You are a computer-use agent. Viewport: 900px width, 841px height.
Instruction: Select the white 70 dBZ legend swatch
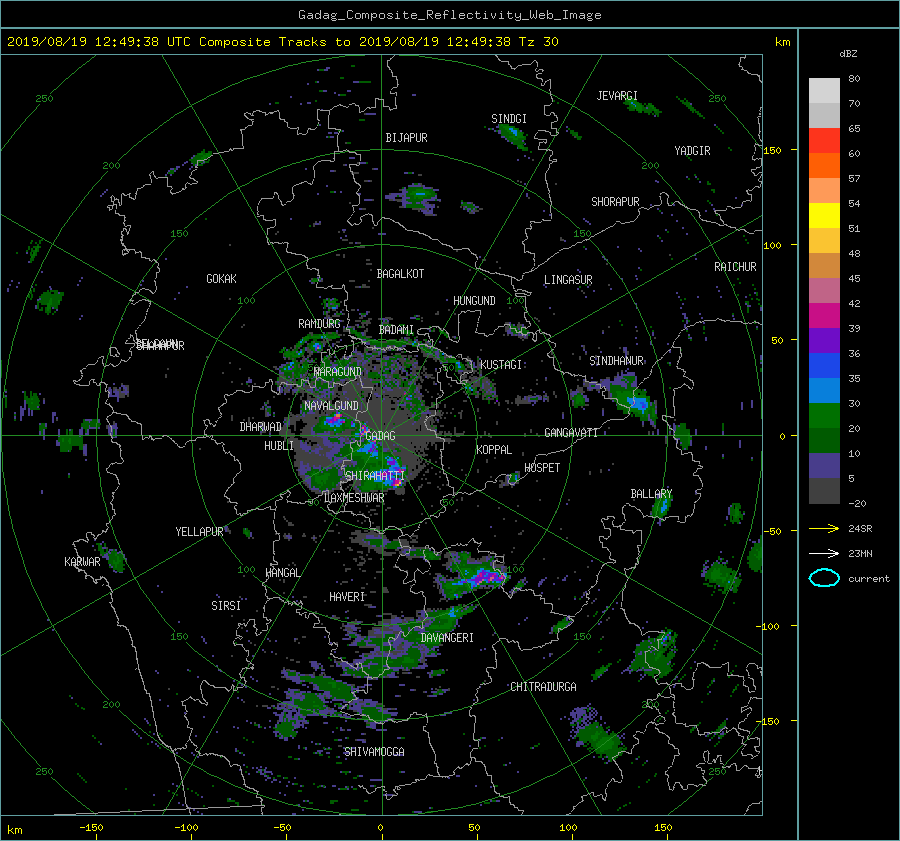coord(824,90)
